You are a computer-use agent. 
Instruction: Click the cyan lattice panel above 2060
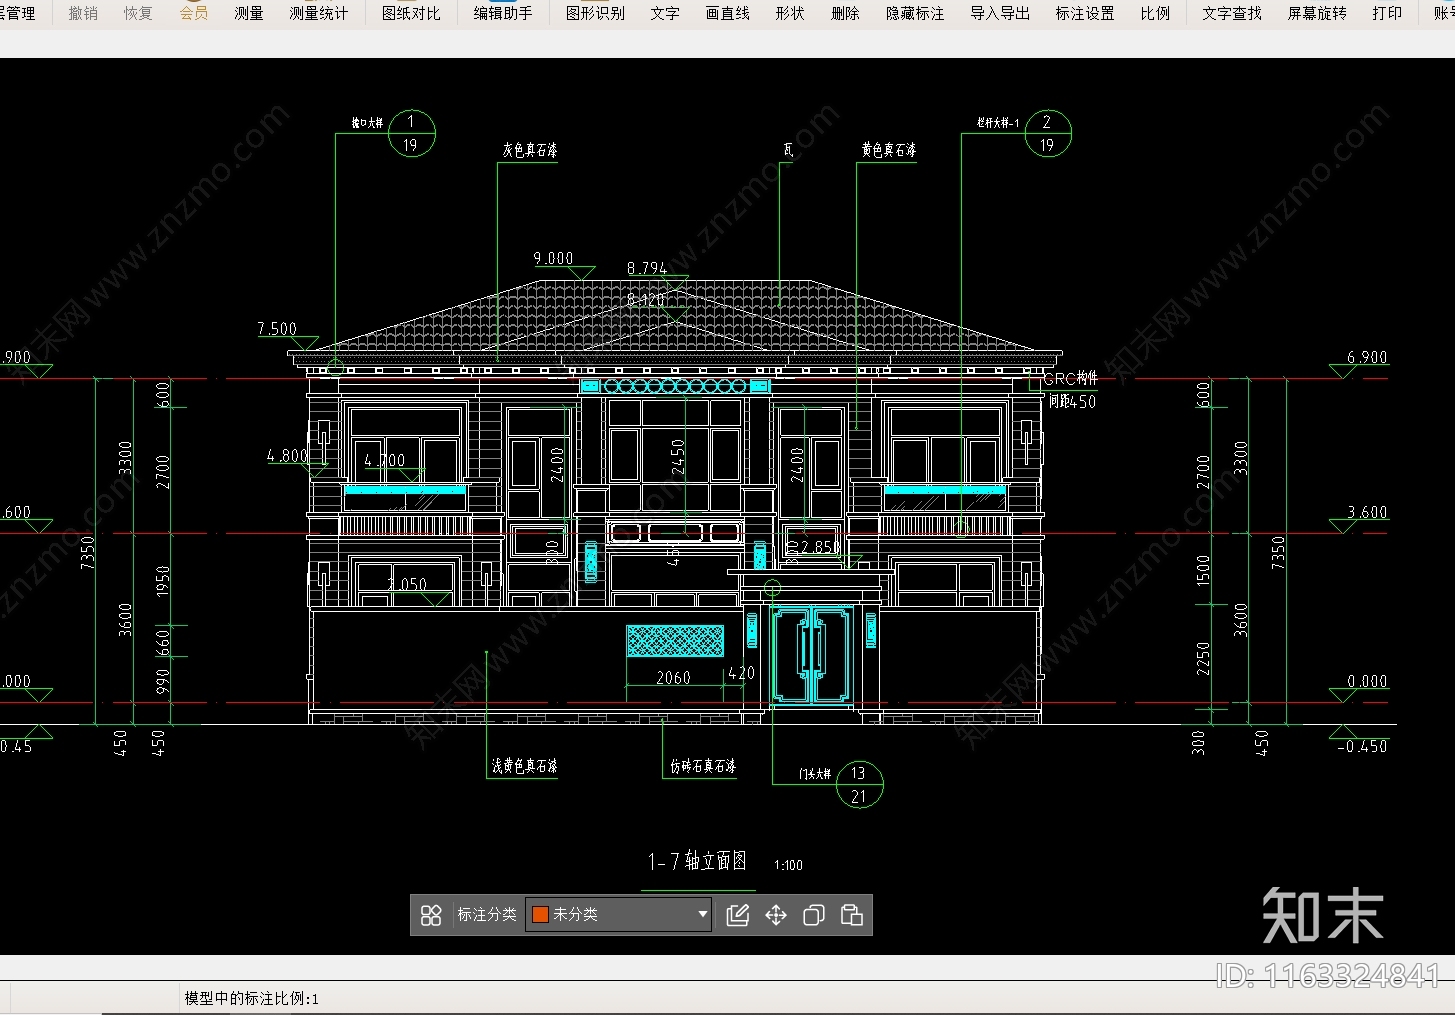click(675, 641)
